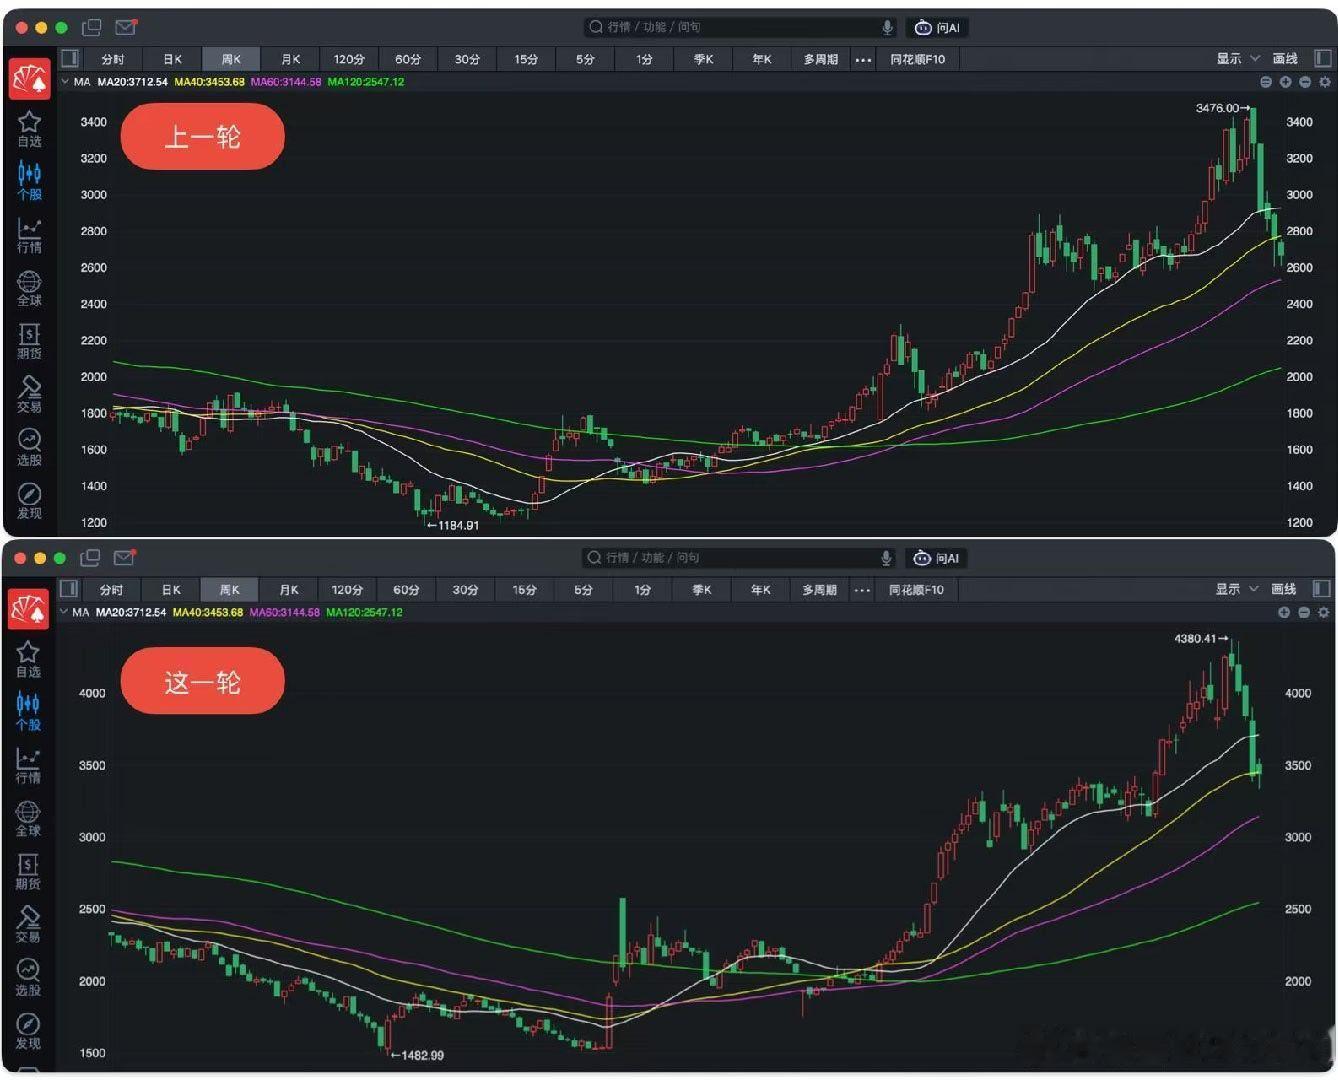Select the 周K tab in the 上一轮 window
Viewport: 1338px width, 1080px height.
coord(232,59)
